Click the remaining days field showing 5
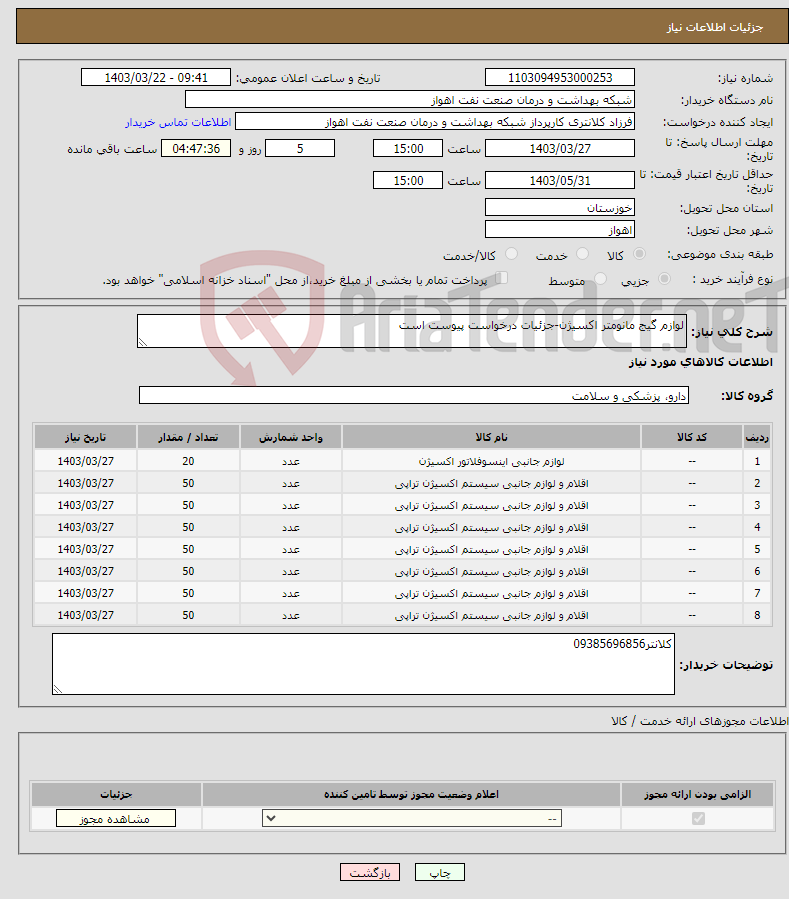This screenshot has width=789, height=899. (x=300, y=148)
